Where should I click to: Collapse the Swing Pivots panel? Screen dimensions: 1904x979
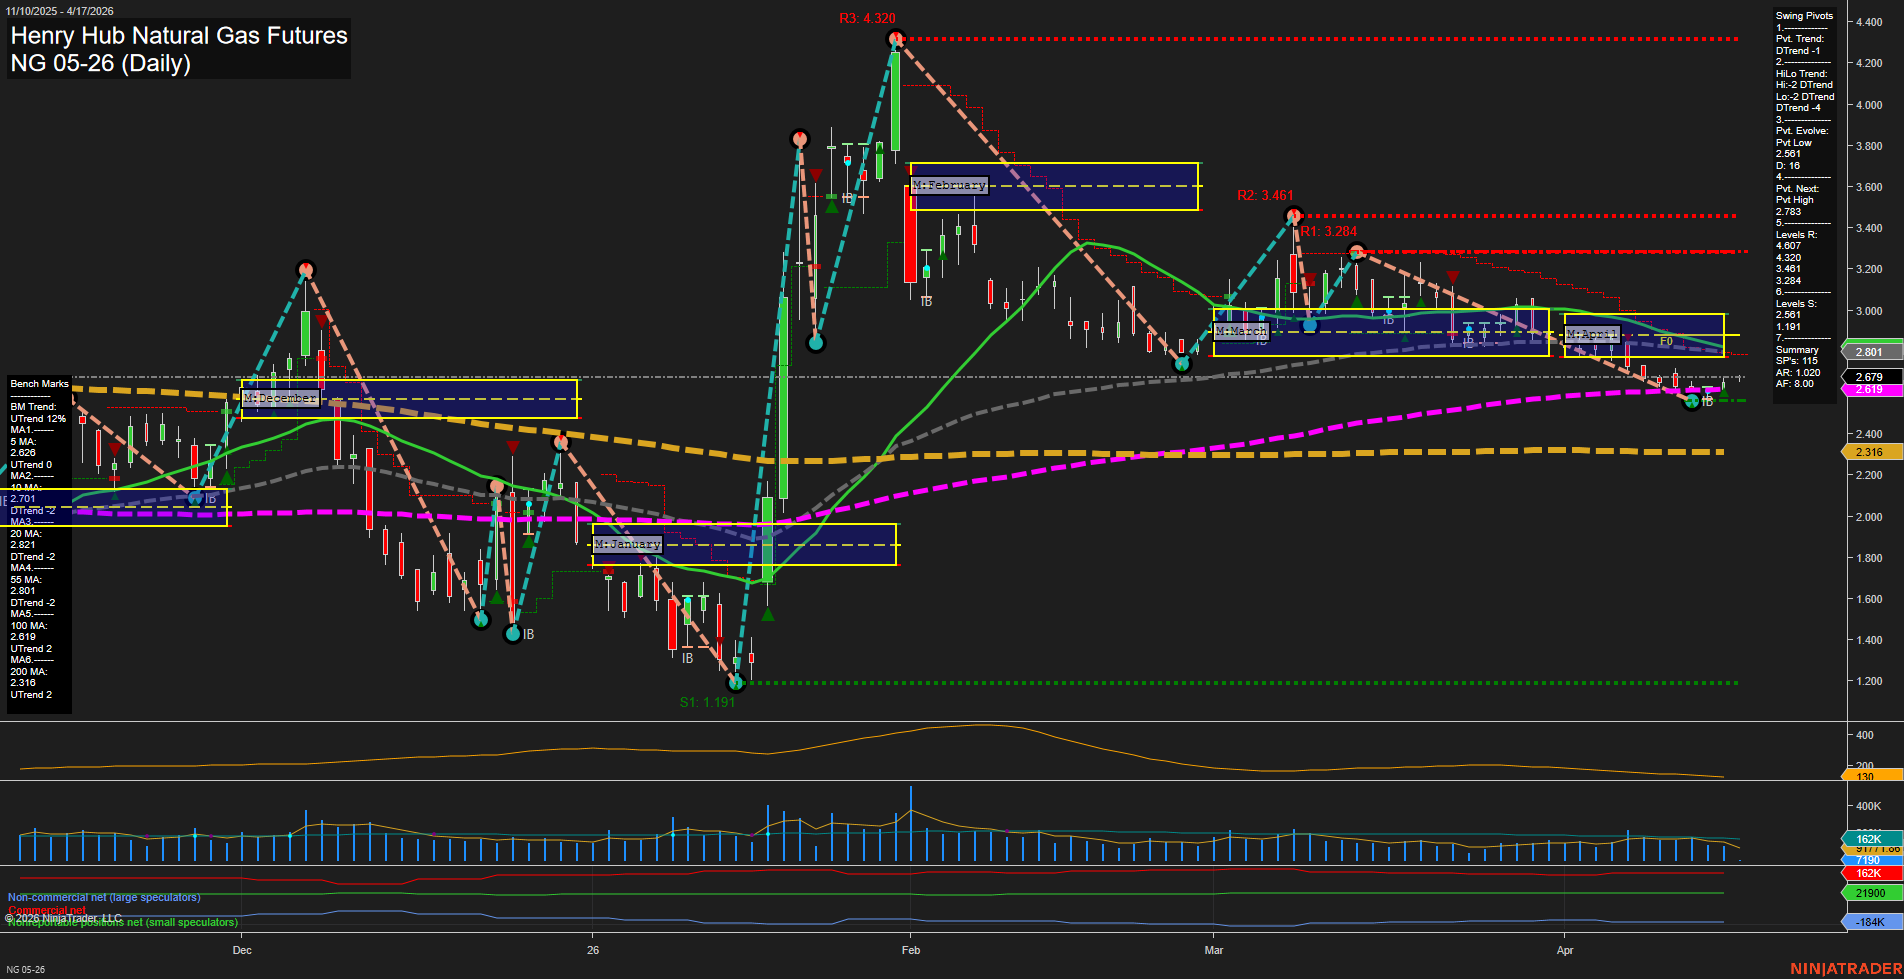1803,16
